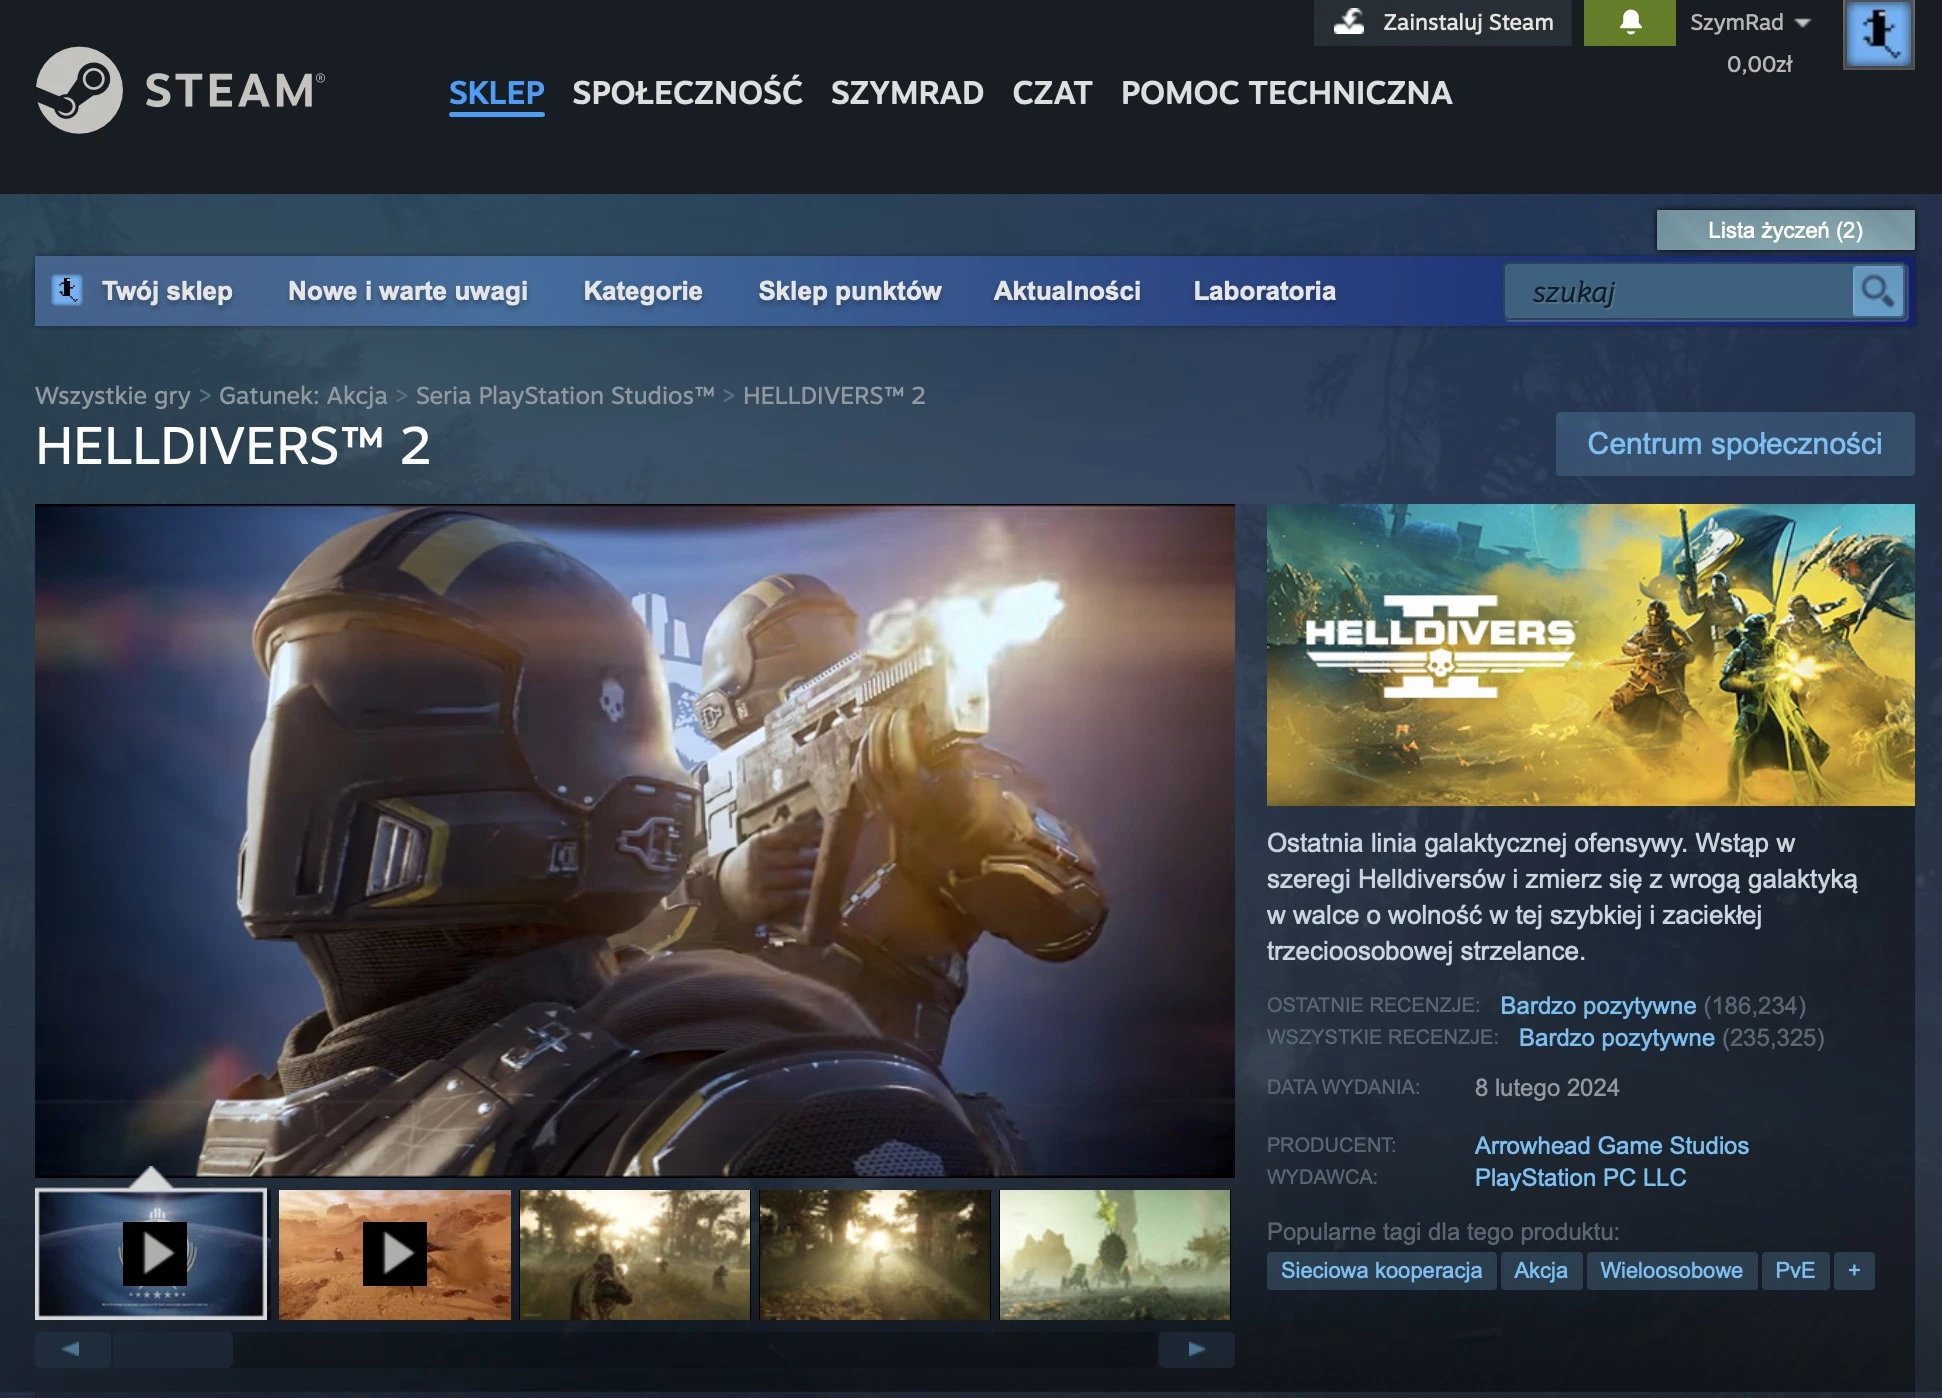
Task: Click the HELLDIVERS™ 2 page title
Action: pos(233,446)
